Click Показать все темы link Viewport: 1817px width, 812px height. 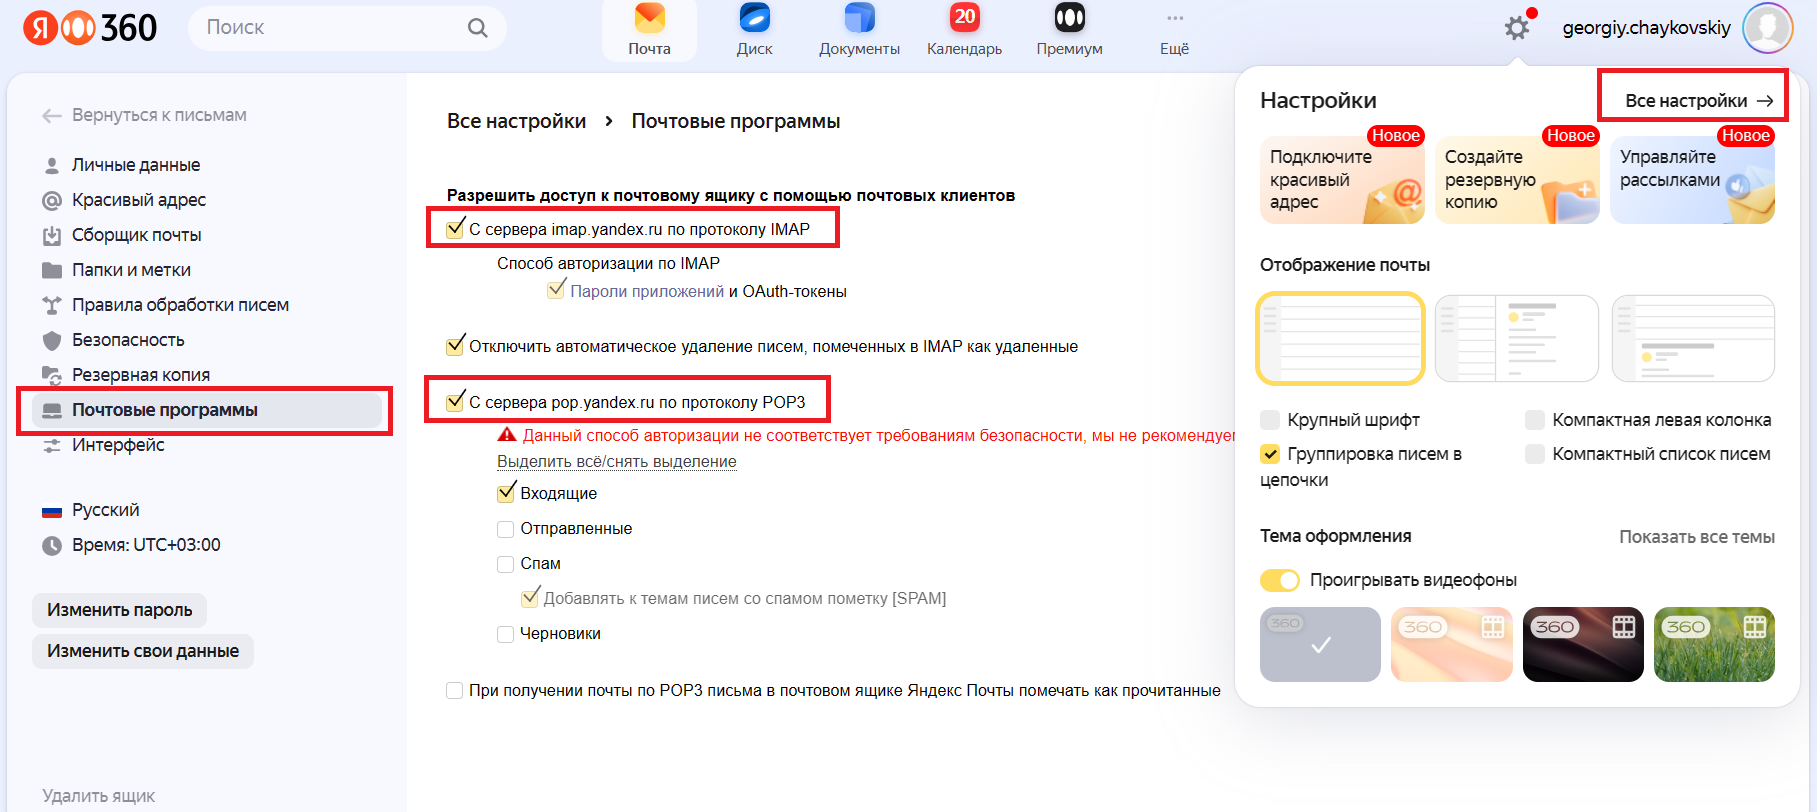tap(1697, 537)
